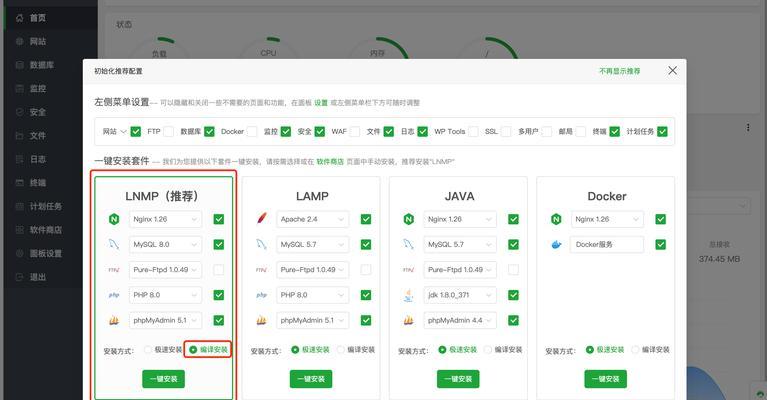This screenshot has height=400, width=767.
Task: Click the globe icon beside 网站
Action: click(20, 42)
